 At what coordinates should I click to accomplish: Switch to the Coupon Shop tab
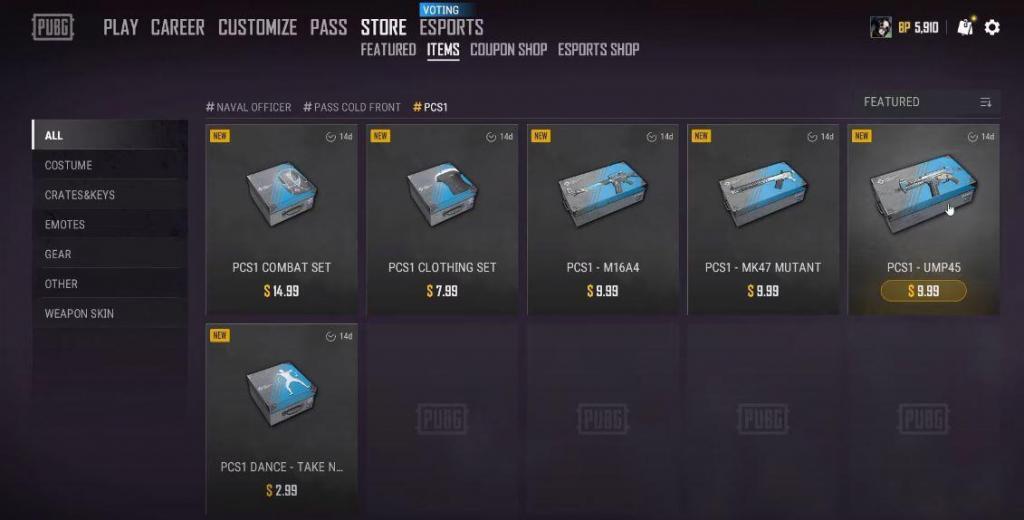(509, 50)
